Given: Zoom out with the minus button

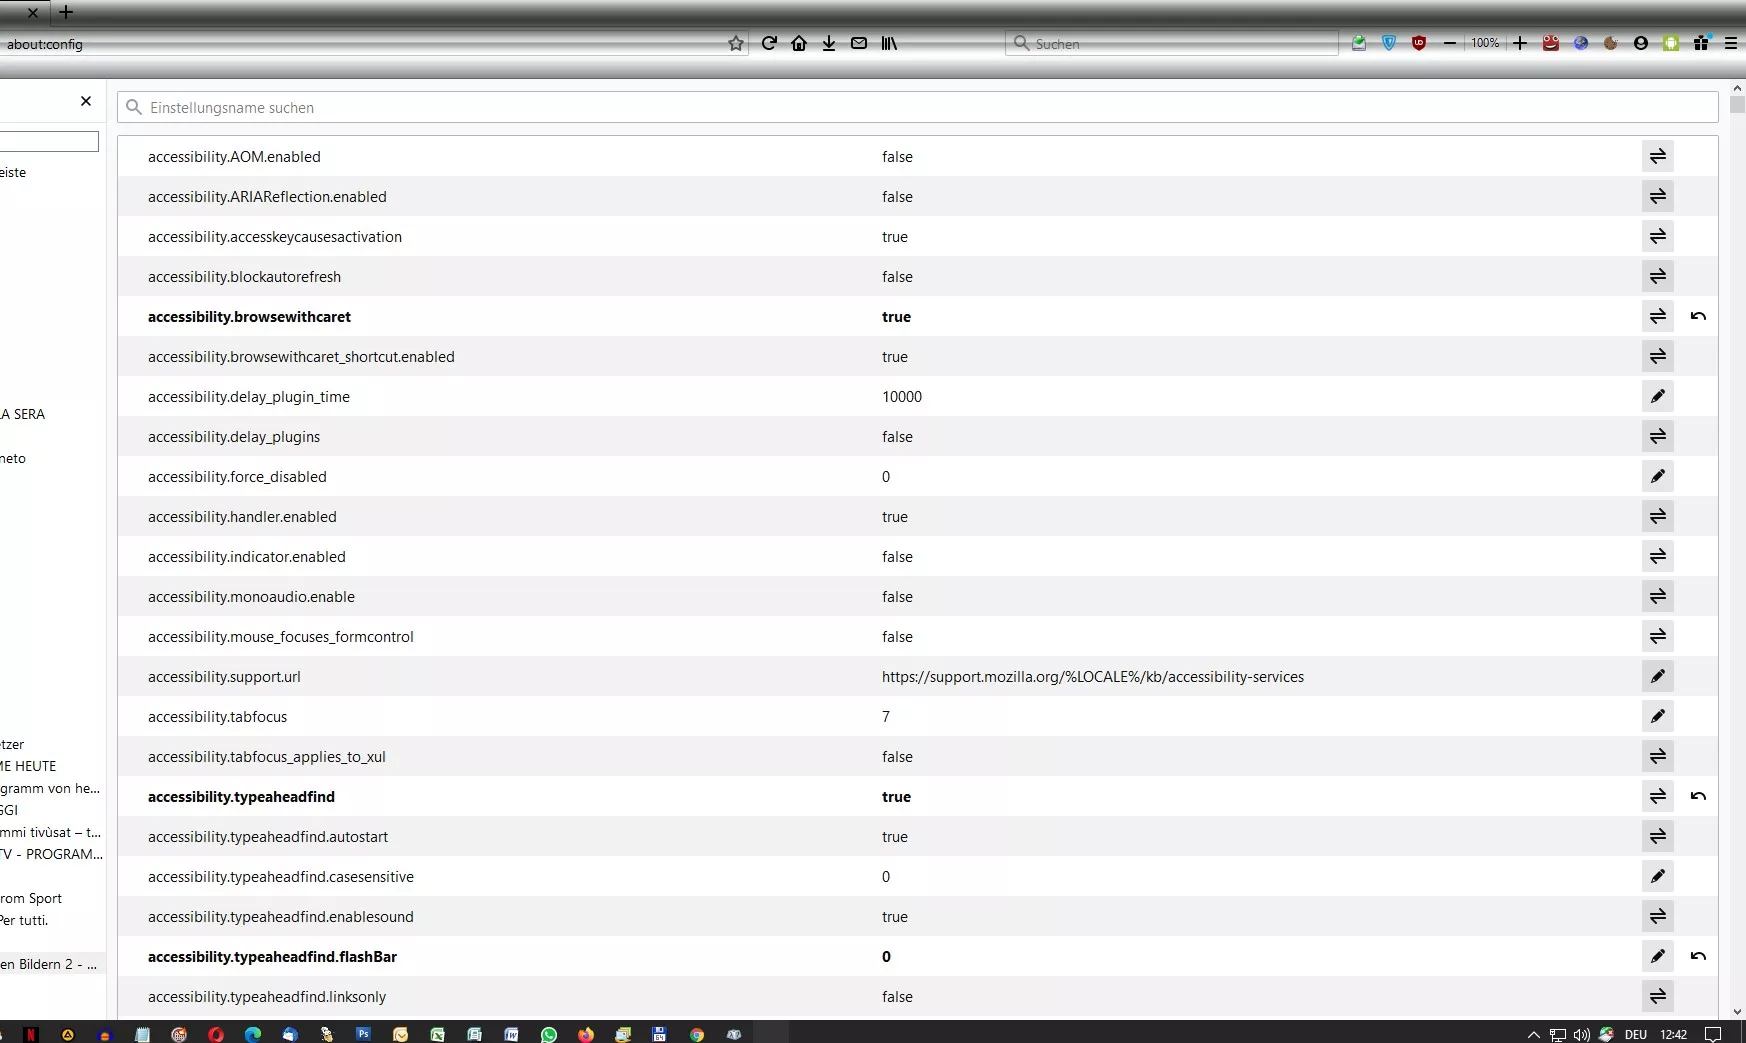Looking at the screenshot, I should pos(1450,43).
